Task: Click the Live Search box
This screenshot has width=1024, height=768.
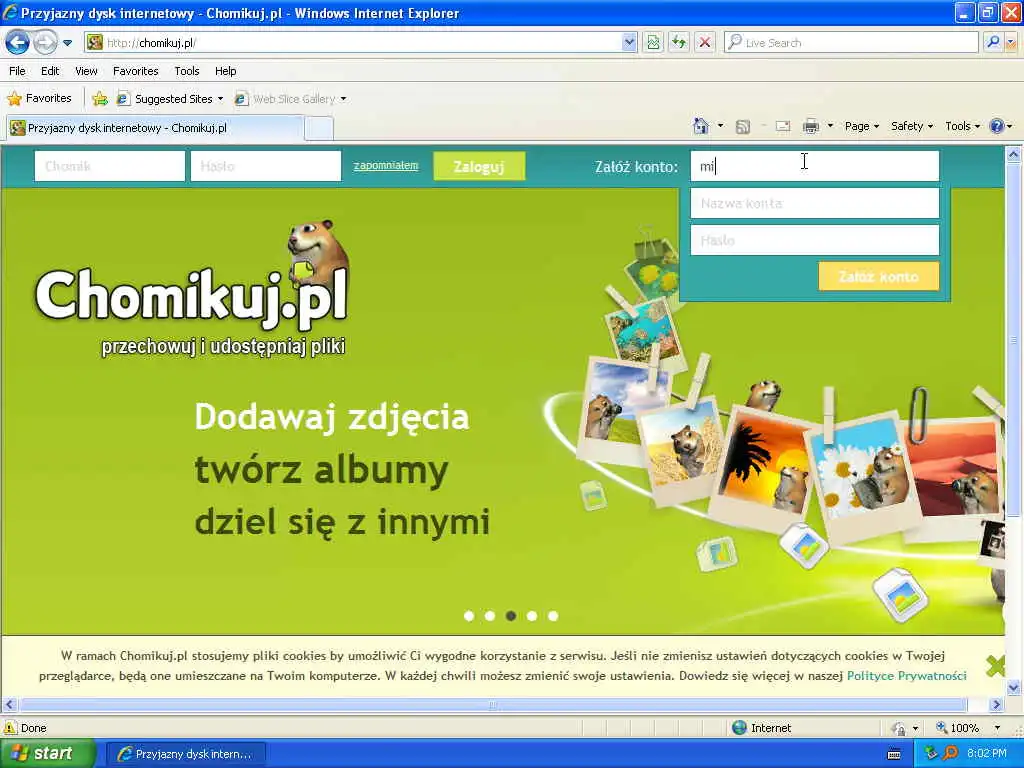Action: (852, 43)
